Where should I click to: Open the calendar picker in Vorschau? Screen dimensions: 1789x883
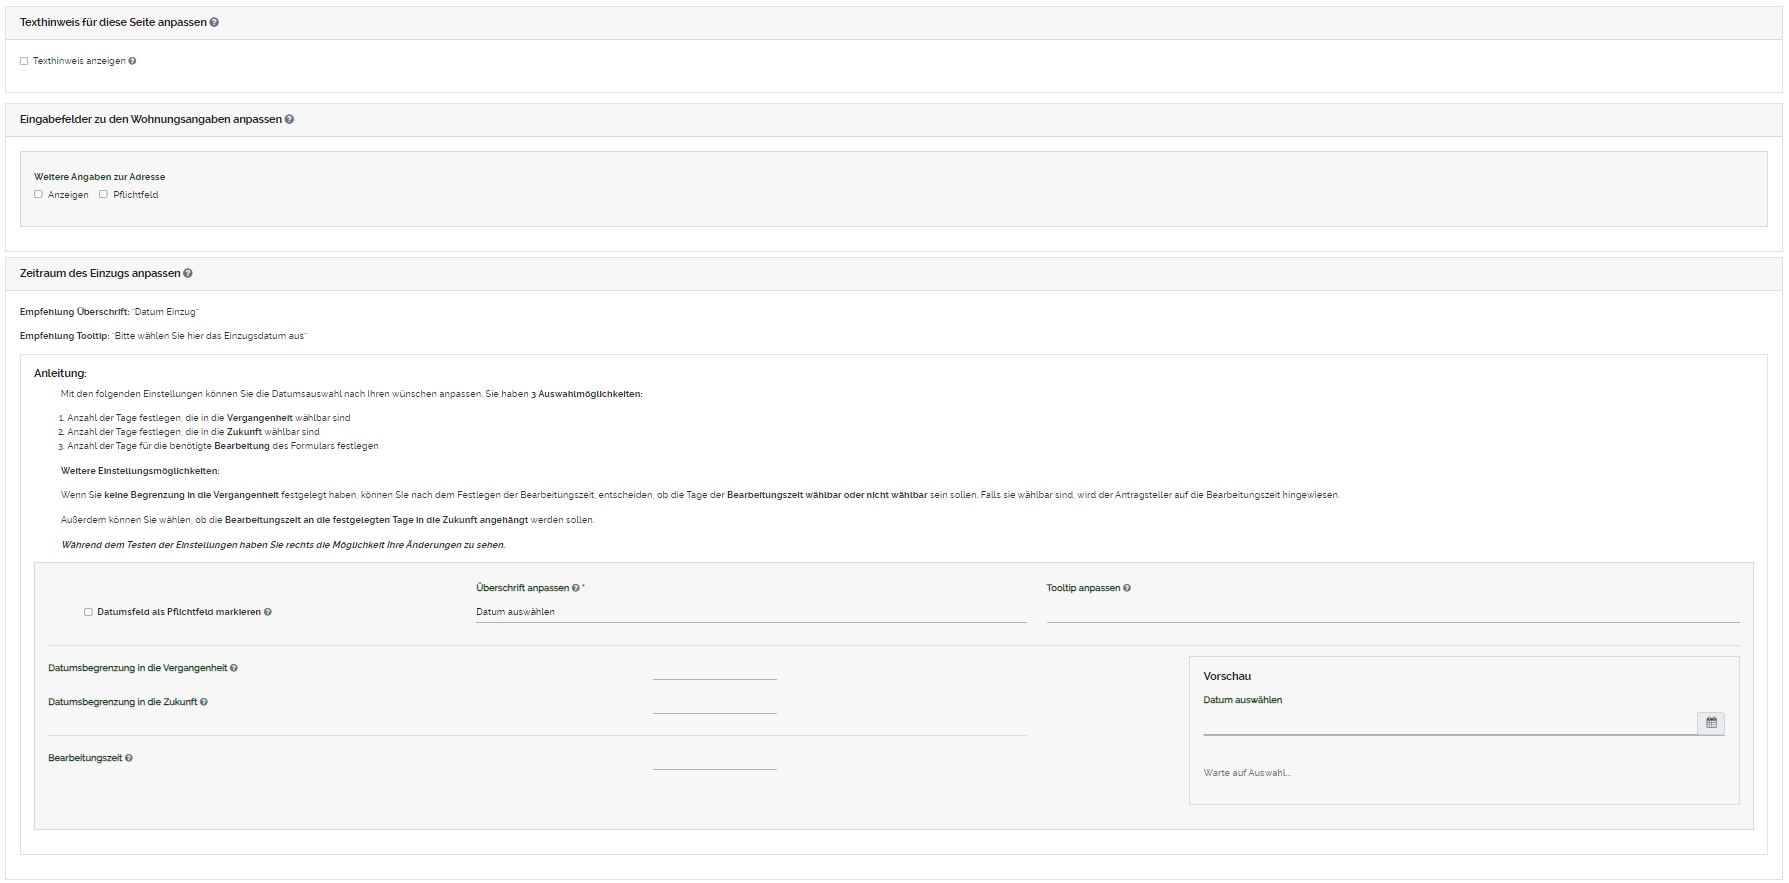click(x=1711, y=723)
